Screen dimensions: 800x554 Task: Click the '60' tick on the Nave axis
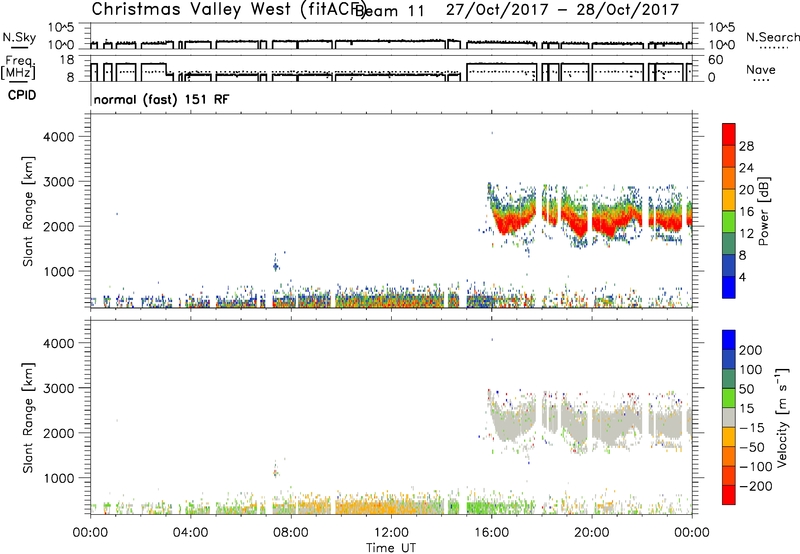click(715, 60)
